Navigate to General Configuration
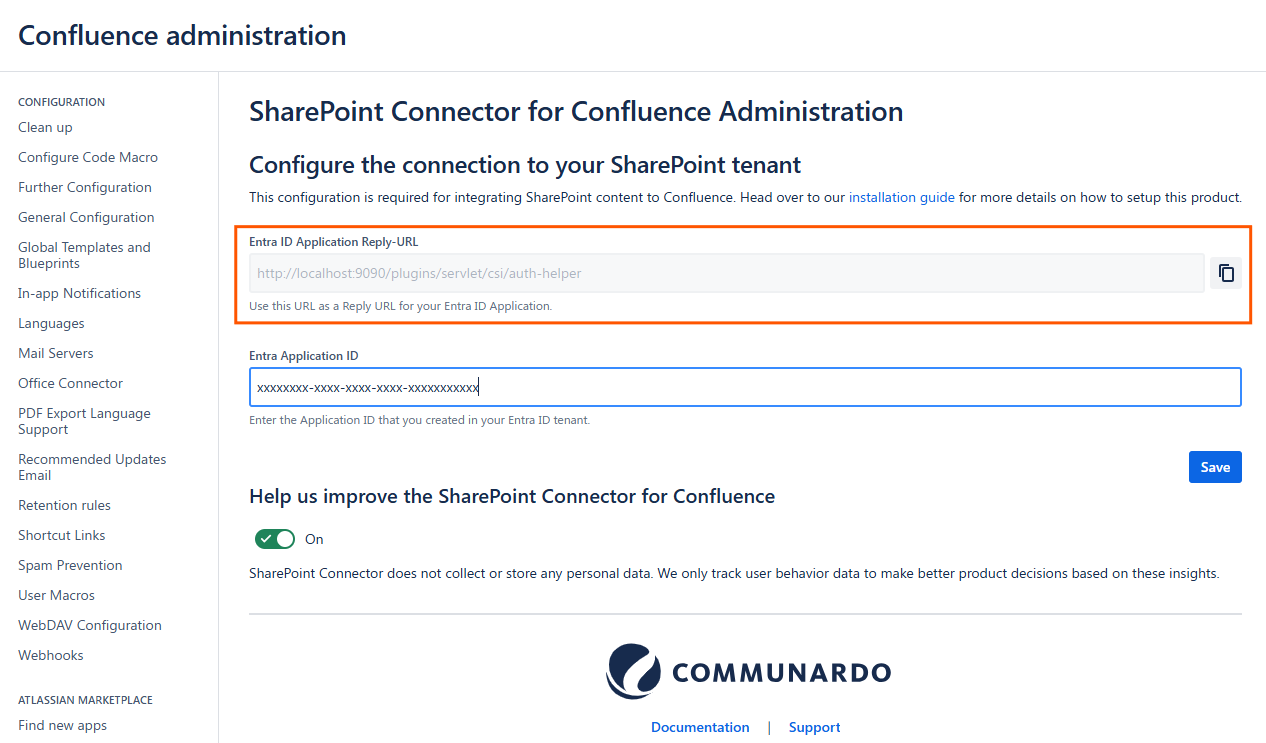 tap(86, 217)
